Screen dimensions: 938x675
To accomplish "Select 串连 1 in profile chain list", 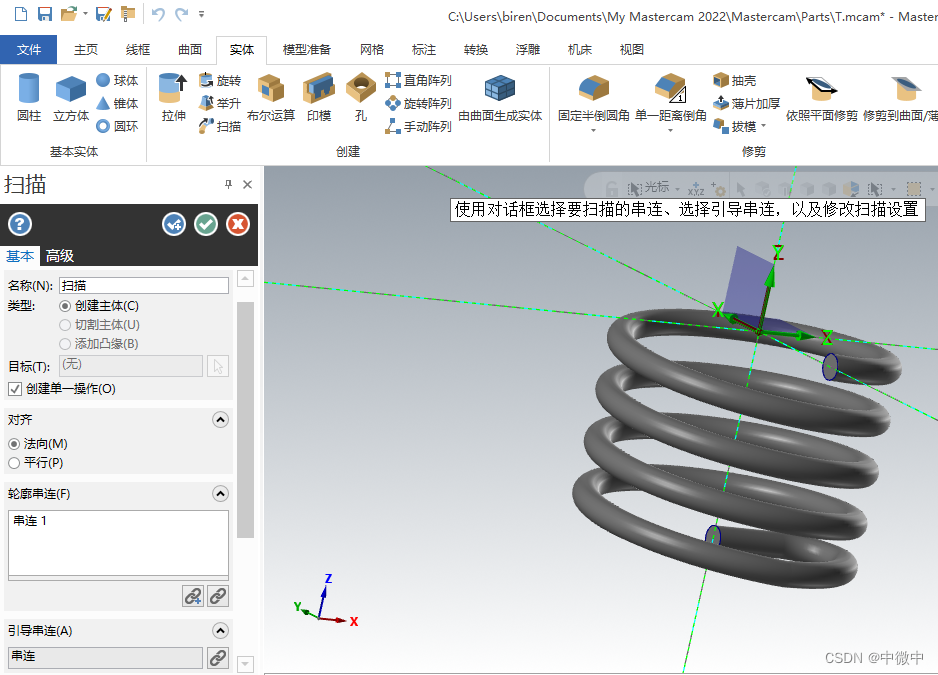I will (x=30, y=521).
